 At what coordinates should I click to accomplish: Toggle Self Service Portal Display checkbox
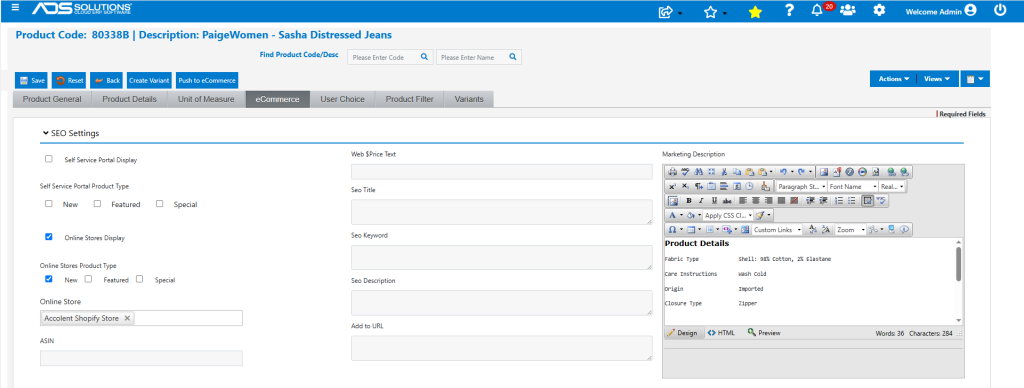click(48, 159)
